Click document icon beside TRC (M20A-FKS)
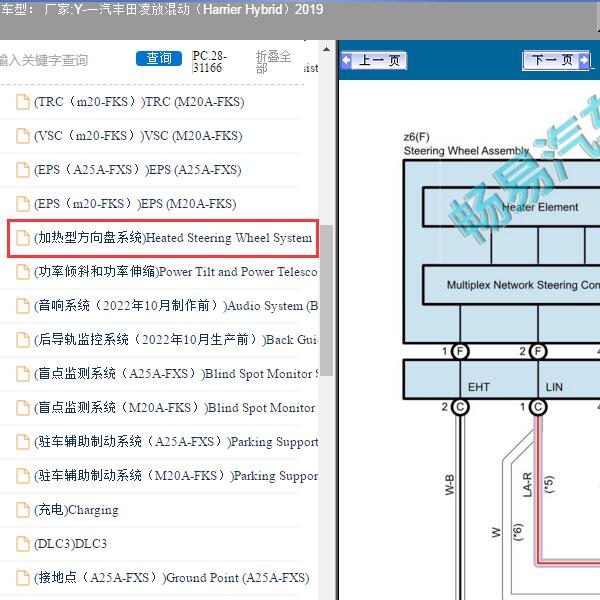 click(x=23, y=102)
